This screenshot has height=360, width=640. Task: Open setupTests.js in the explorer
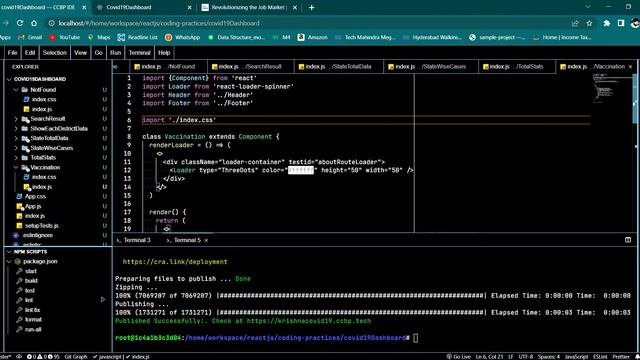click(x=41, y=226)
